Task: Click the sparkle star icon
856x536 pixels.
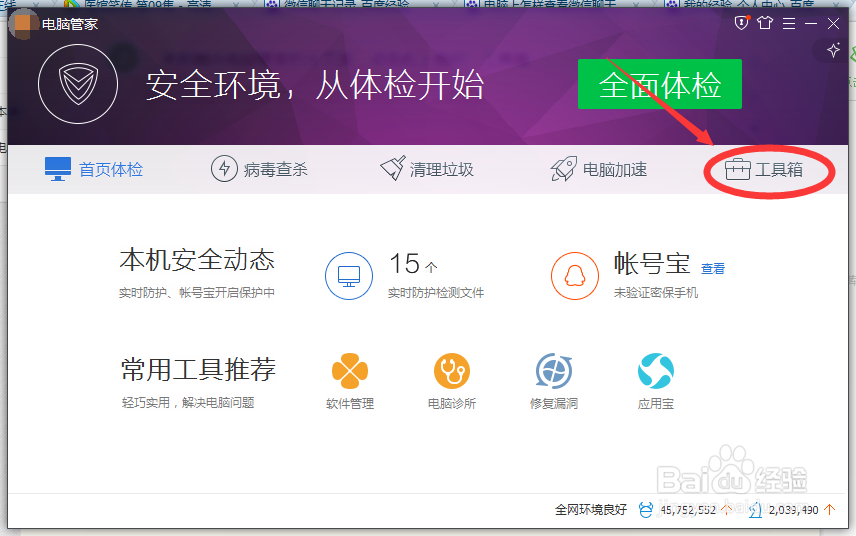Action: pos(833,50)
